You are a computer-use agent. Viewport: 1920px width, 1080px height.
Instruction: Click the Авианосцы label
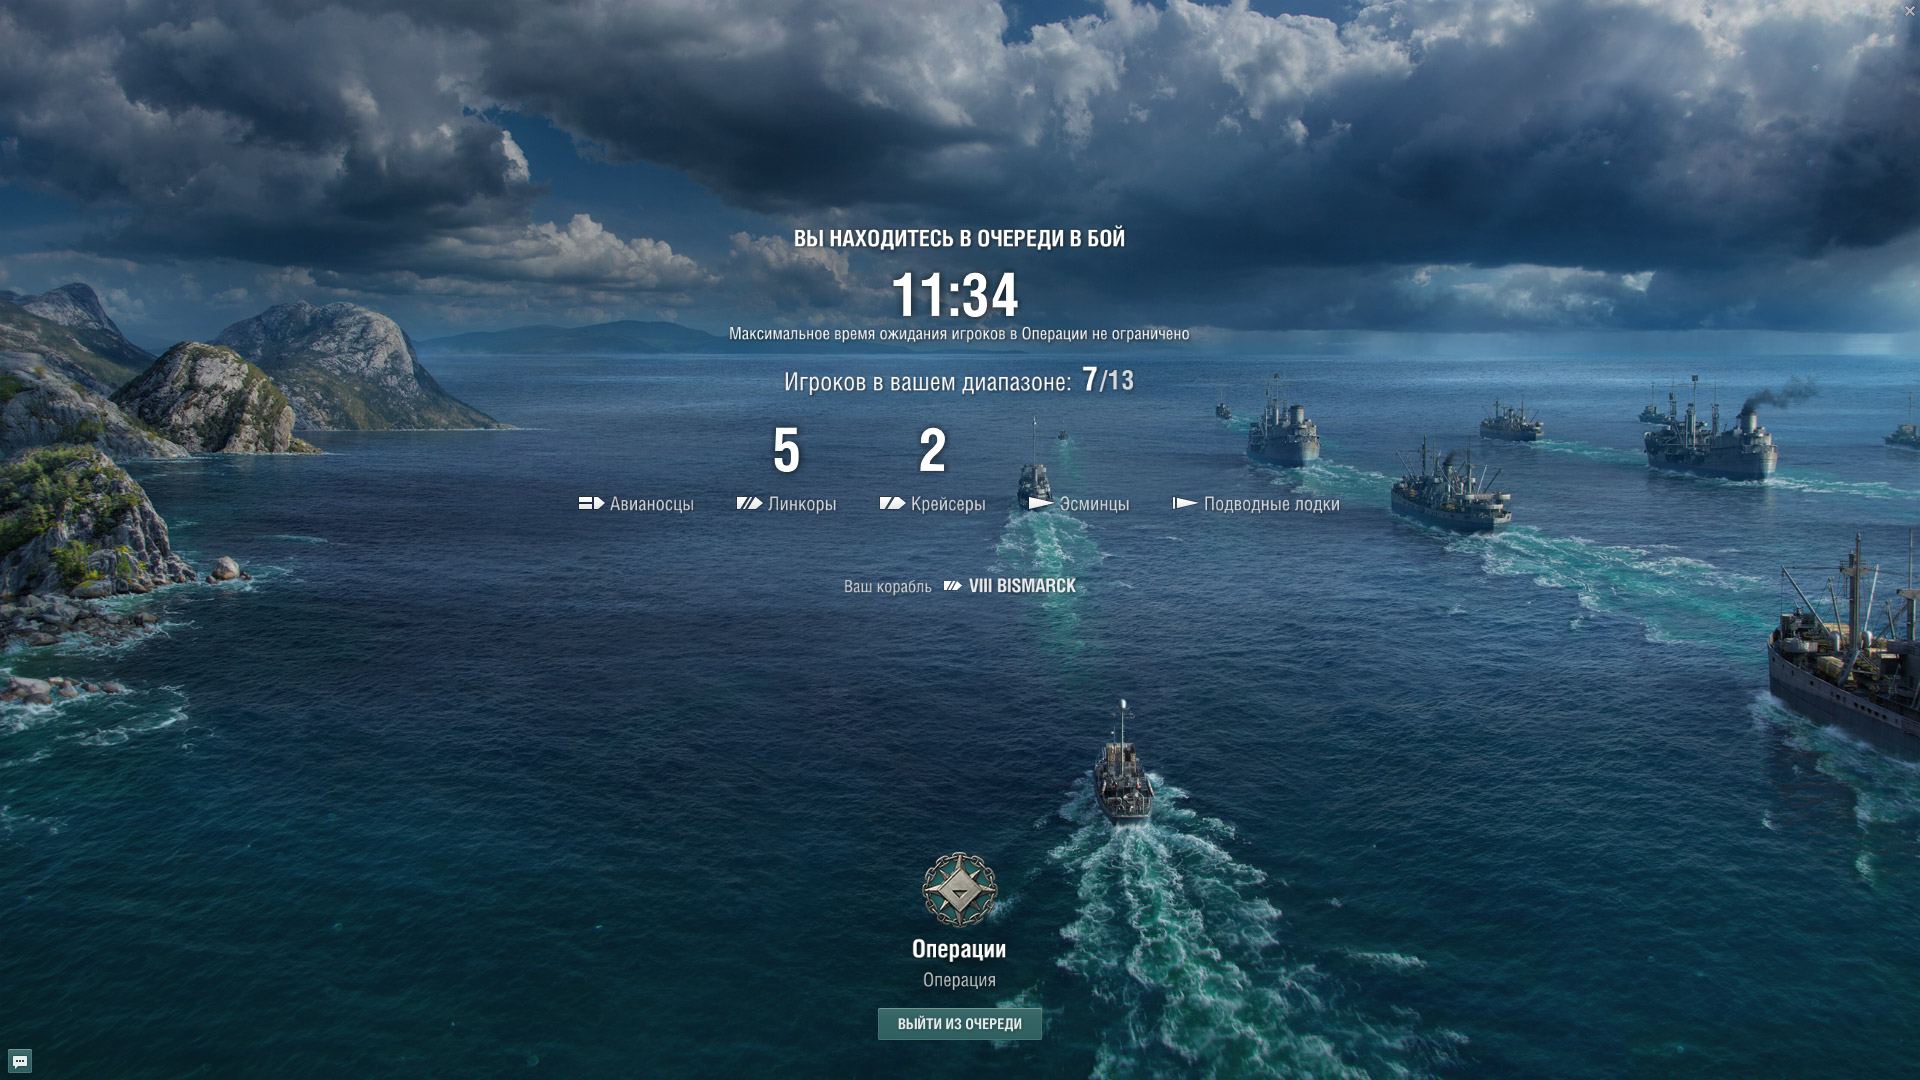pyautogui.click(x=652, y=504)
